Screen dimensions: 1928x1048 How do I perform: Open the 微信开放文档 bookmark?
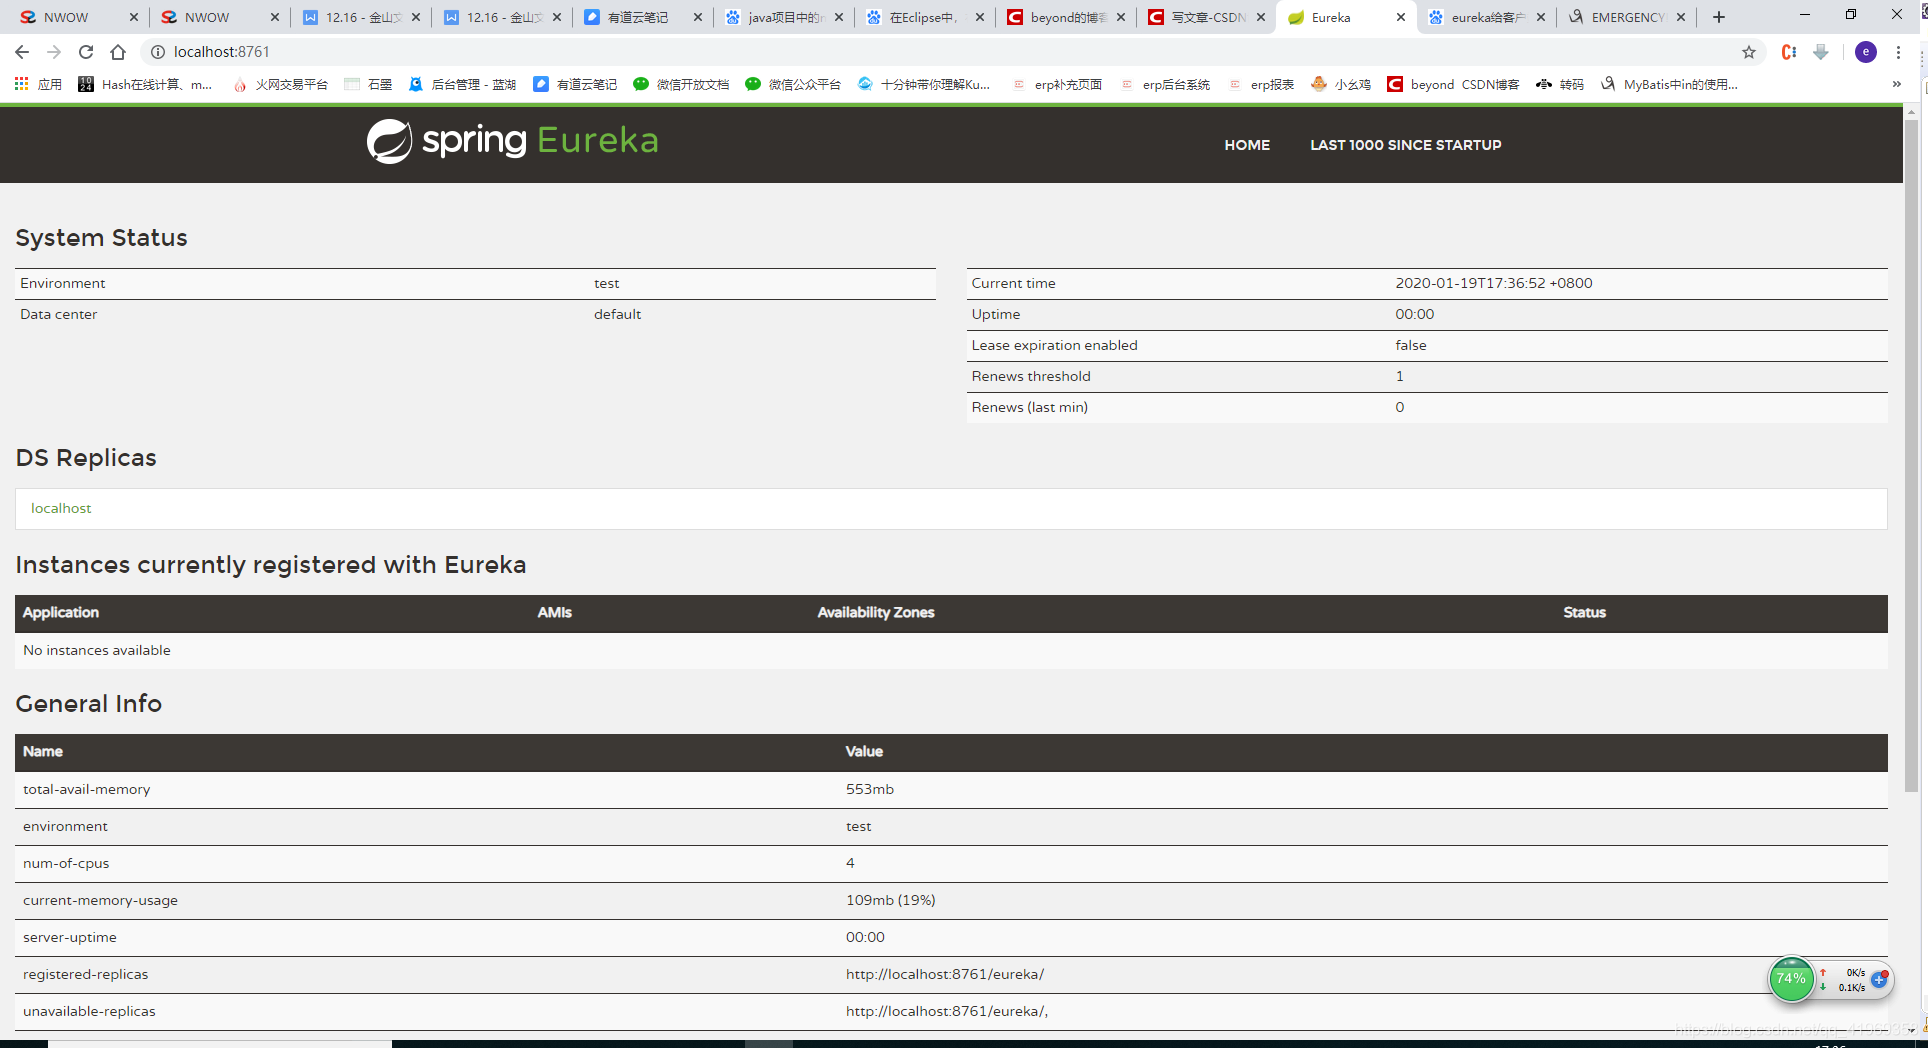pyautogui.click(x=681, y=84)
